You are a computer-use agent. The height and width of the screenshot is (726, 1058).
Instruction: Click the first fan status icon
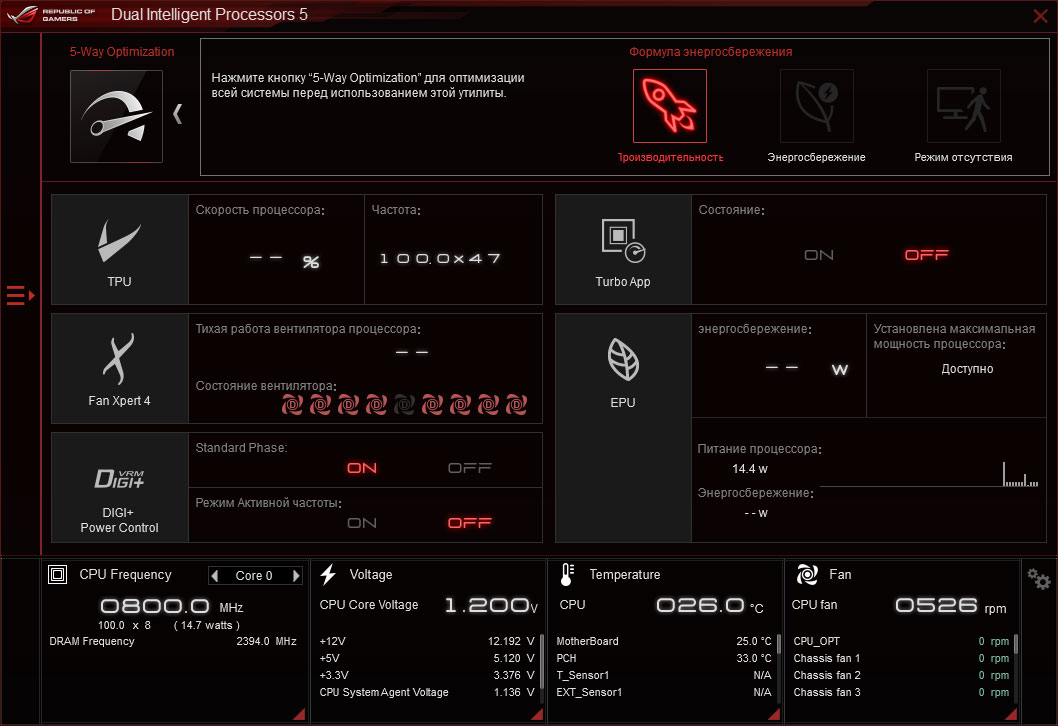click(292, 405)
